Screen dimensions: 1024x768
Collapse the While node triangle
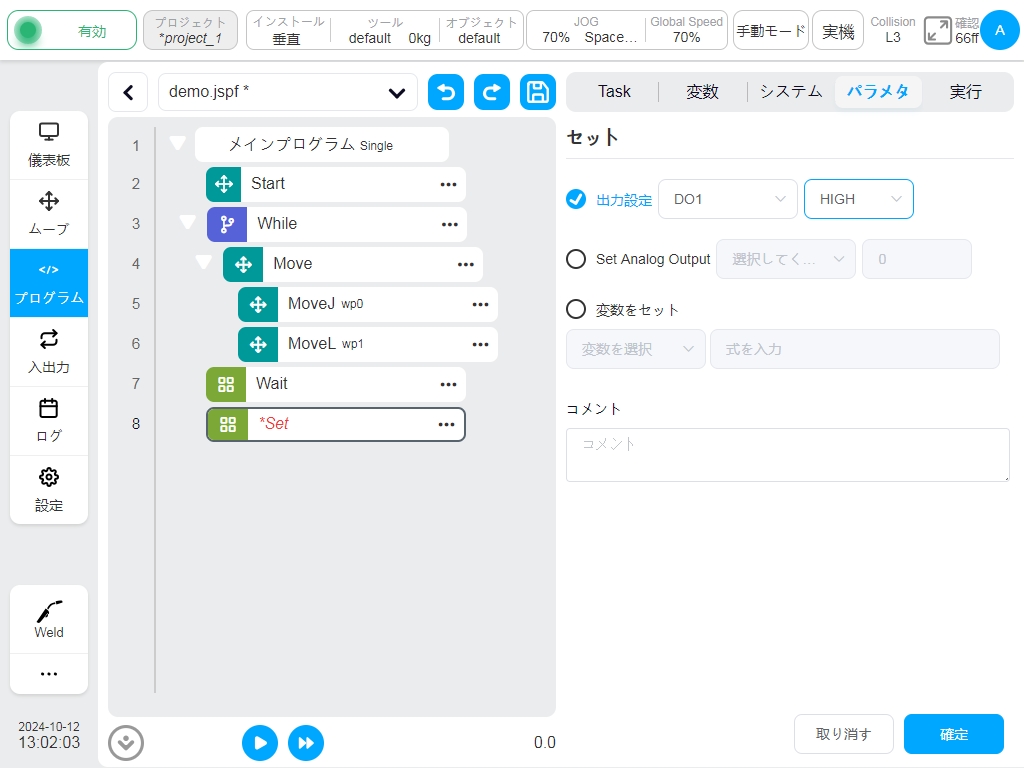[x=187, y=222]
